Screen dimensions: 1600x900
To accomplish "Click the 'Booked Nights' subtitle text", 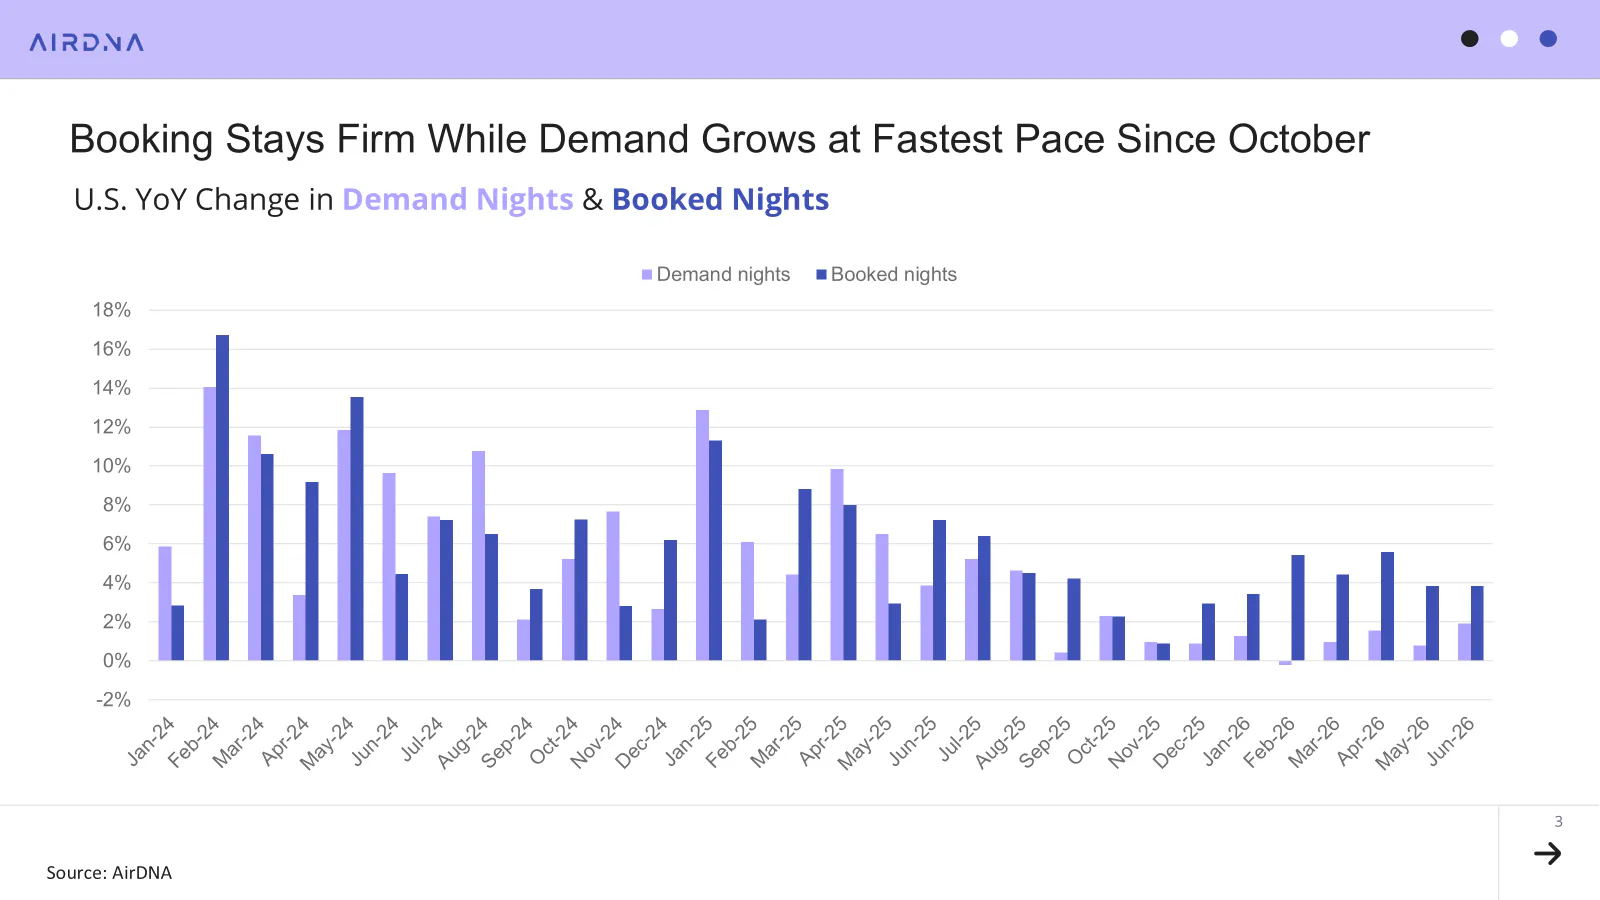I will pyautogui.click(x=720, y=199).
